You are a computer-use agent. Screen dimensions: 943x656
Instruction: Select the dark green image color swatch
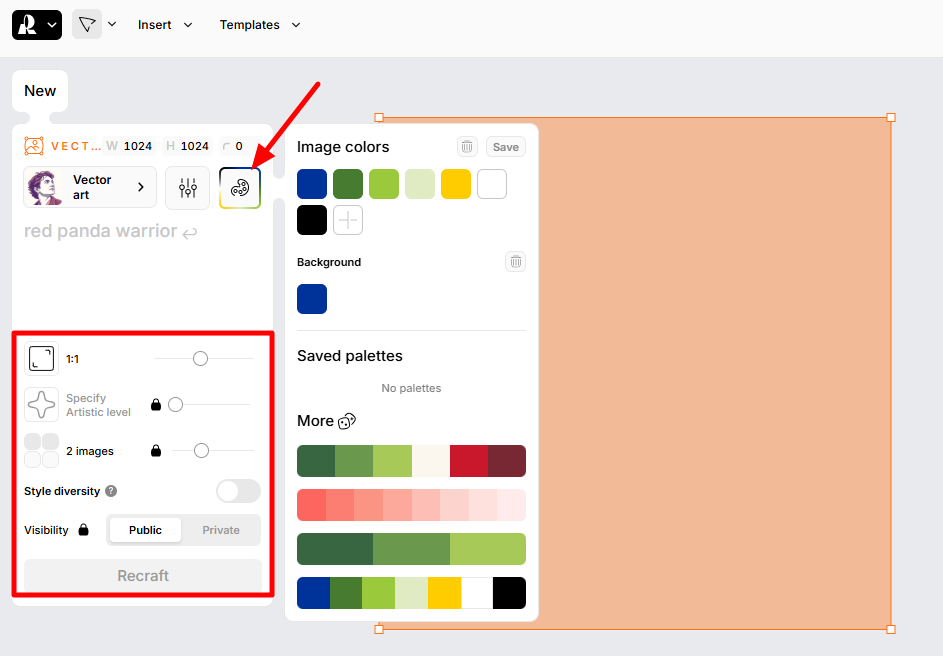[348, 184]
